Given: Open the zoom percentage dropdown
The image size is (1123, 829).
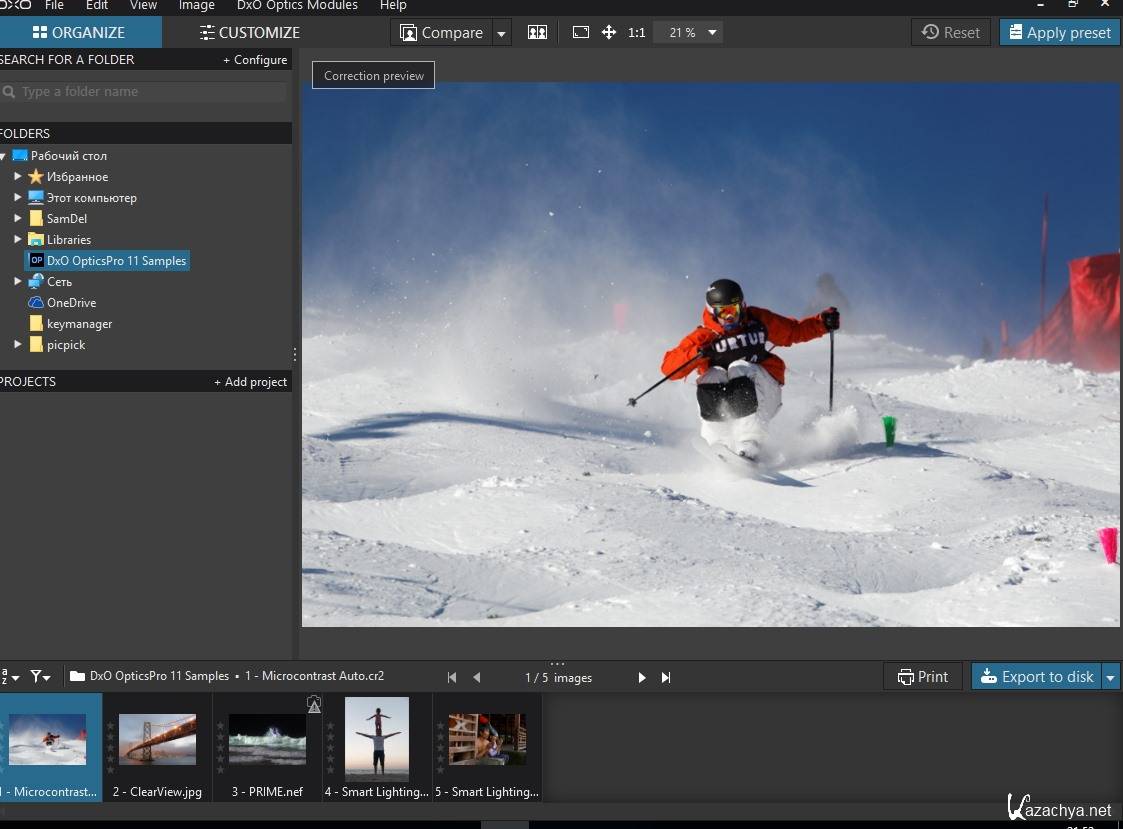Looking at the screenshot, I should pos(712,32).
